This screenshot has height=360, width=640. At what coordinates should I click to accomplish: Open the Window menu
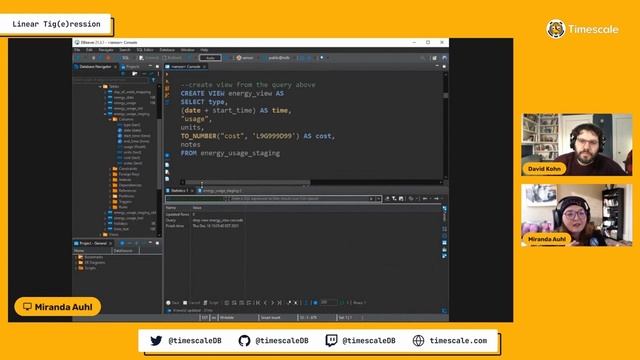click(187, 50)
